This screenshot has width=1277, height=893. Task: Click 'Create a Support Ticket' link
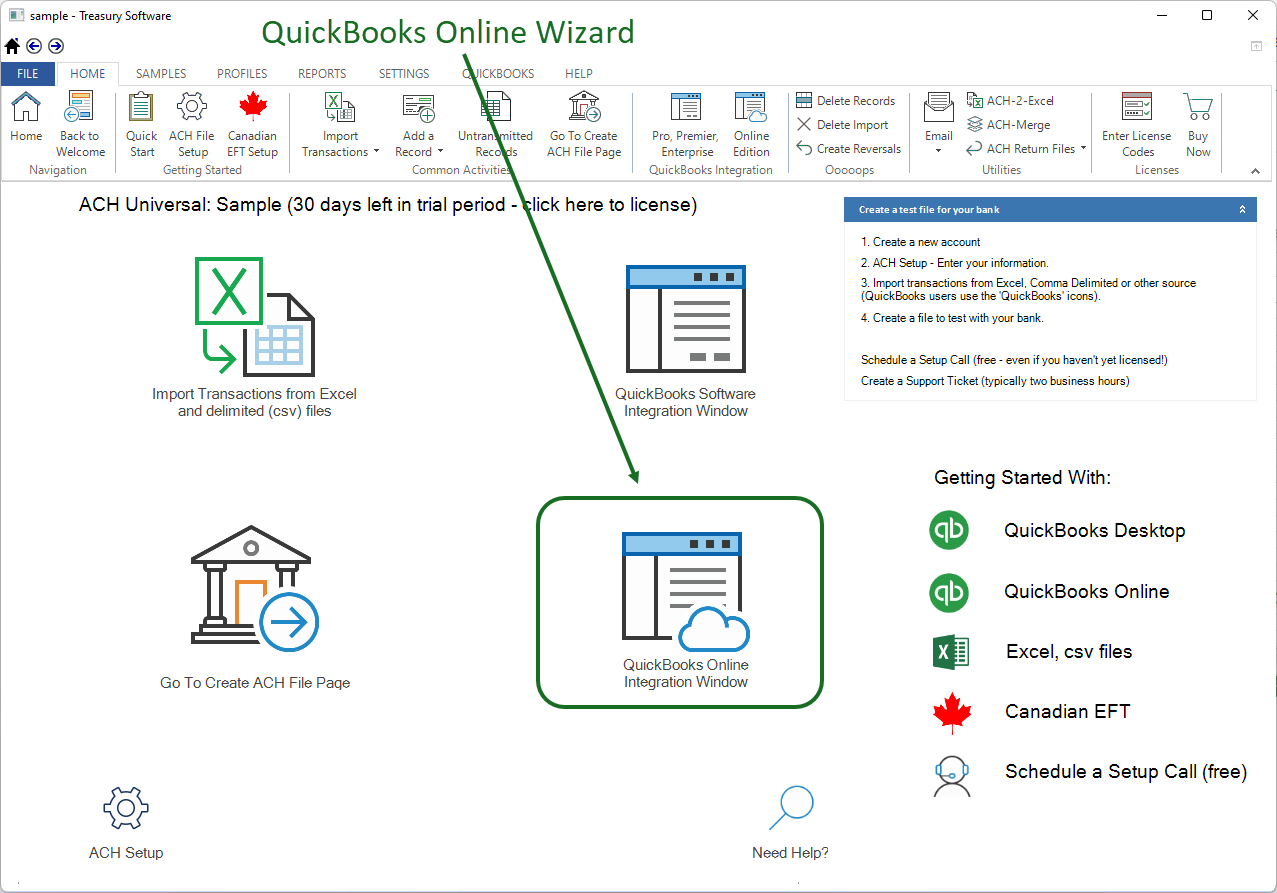(x=995, y=381)
